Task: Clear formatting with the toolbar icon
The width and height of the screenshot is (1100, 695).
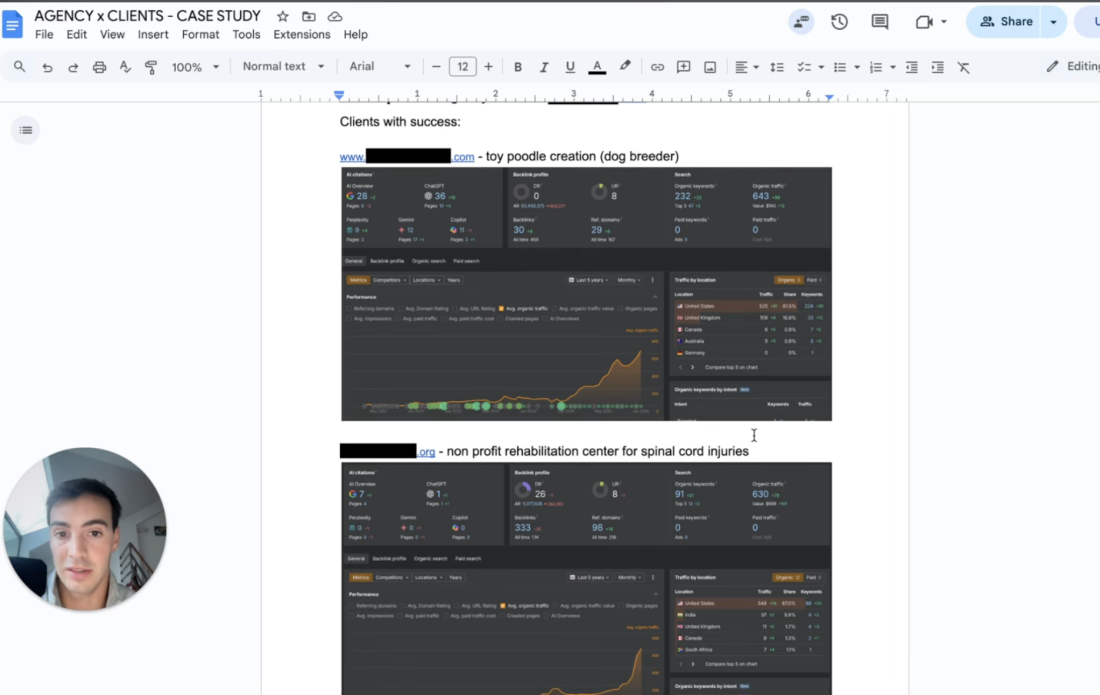Action: coord(963,66)
